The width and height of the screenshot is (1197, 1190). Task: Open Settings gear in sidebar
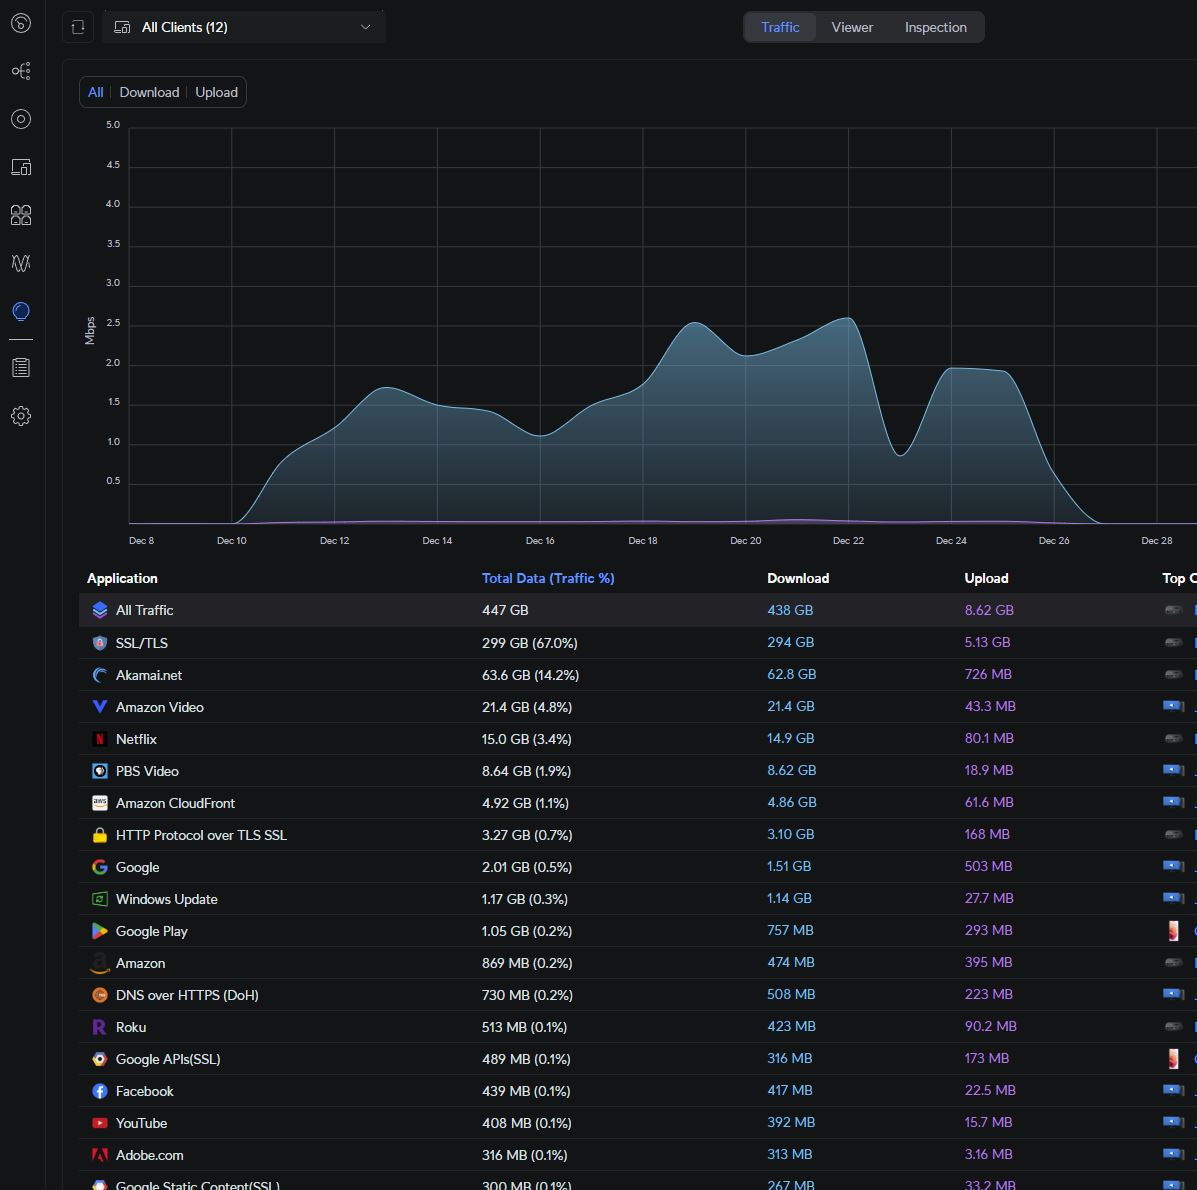point(21,416)
